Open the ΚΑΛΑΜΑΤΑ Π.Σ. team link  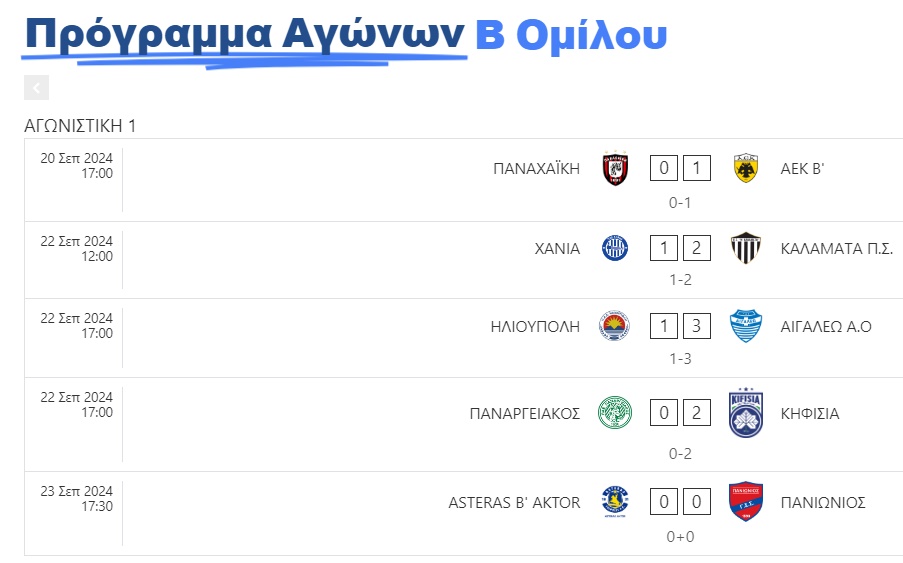(836, 249)
